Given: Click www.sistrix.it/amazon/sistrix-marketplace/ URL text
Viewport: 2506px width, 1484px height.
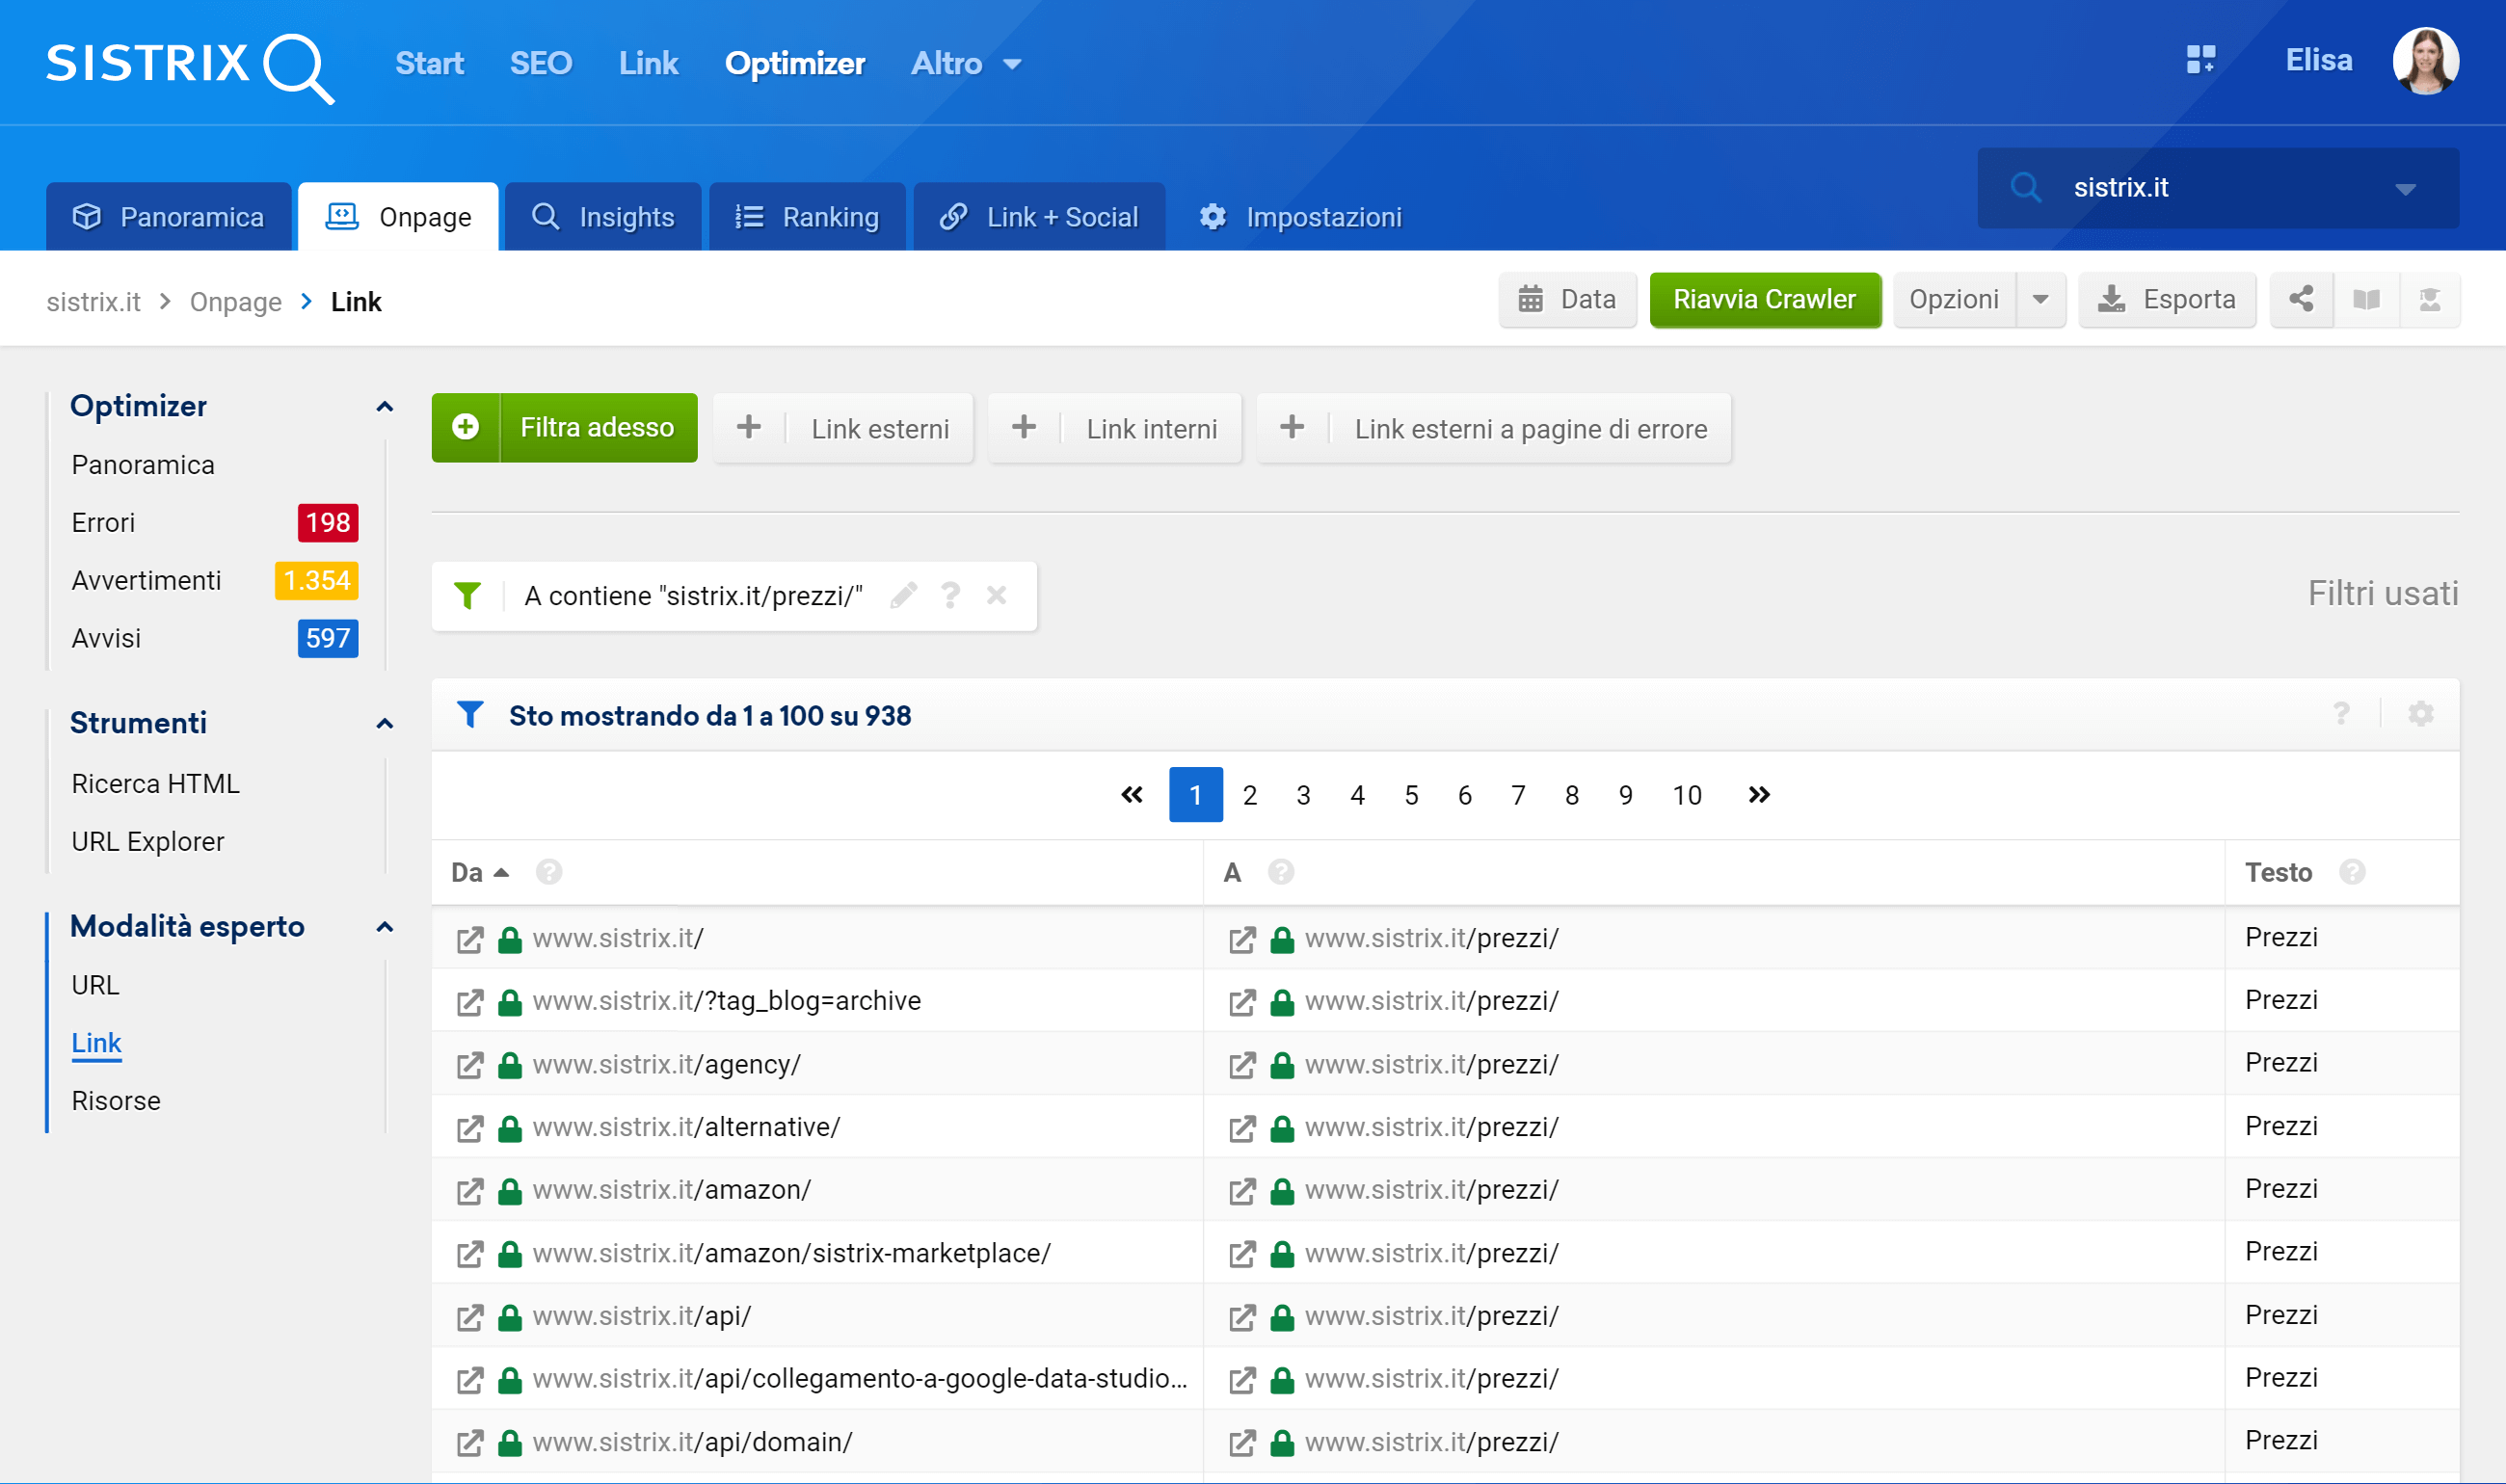Looking at the screenshot, I should [x=792, y=1254].
